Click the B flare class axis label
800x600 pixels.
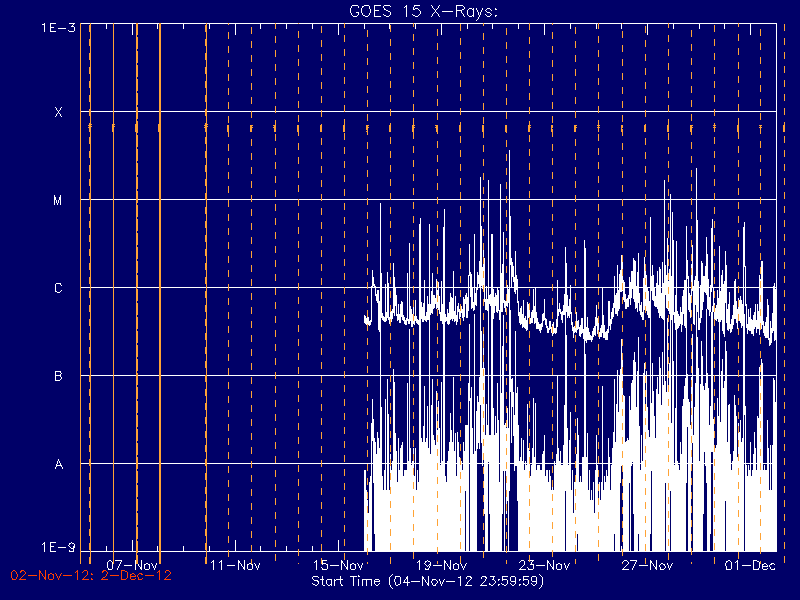coord(58,377)
